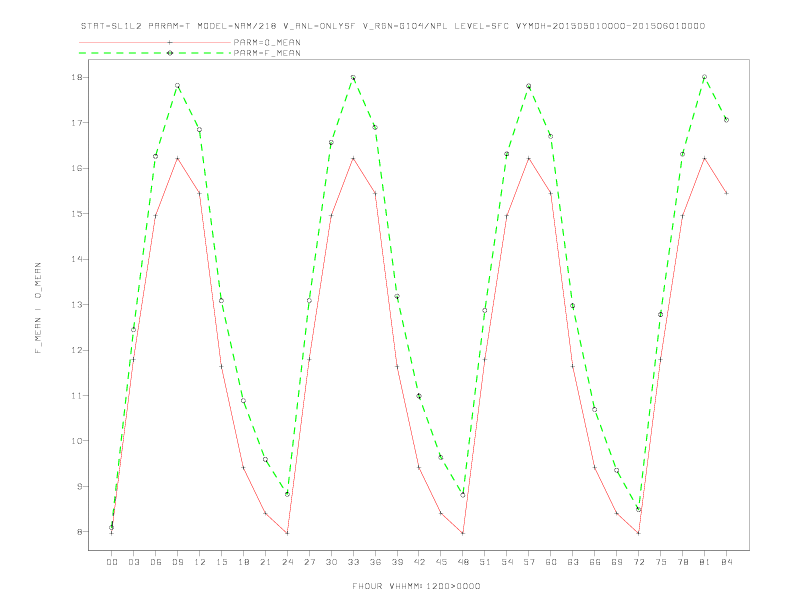Click the PARM=O_MEAN legend label
Screen dimensions: 792x612
click(x=267, y=42)
